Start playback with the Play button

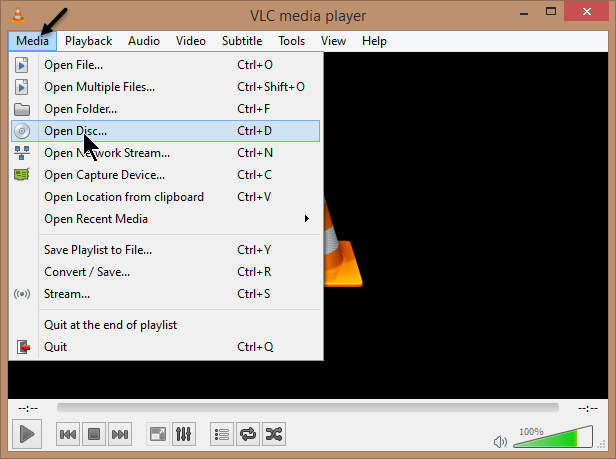click(x=27, y=434)
